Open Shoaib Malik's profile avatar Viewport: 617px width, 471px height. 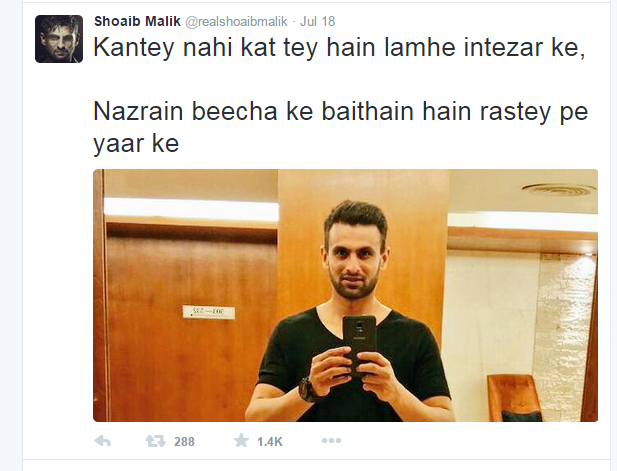(59, 39)
